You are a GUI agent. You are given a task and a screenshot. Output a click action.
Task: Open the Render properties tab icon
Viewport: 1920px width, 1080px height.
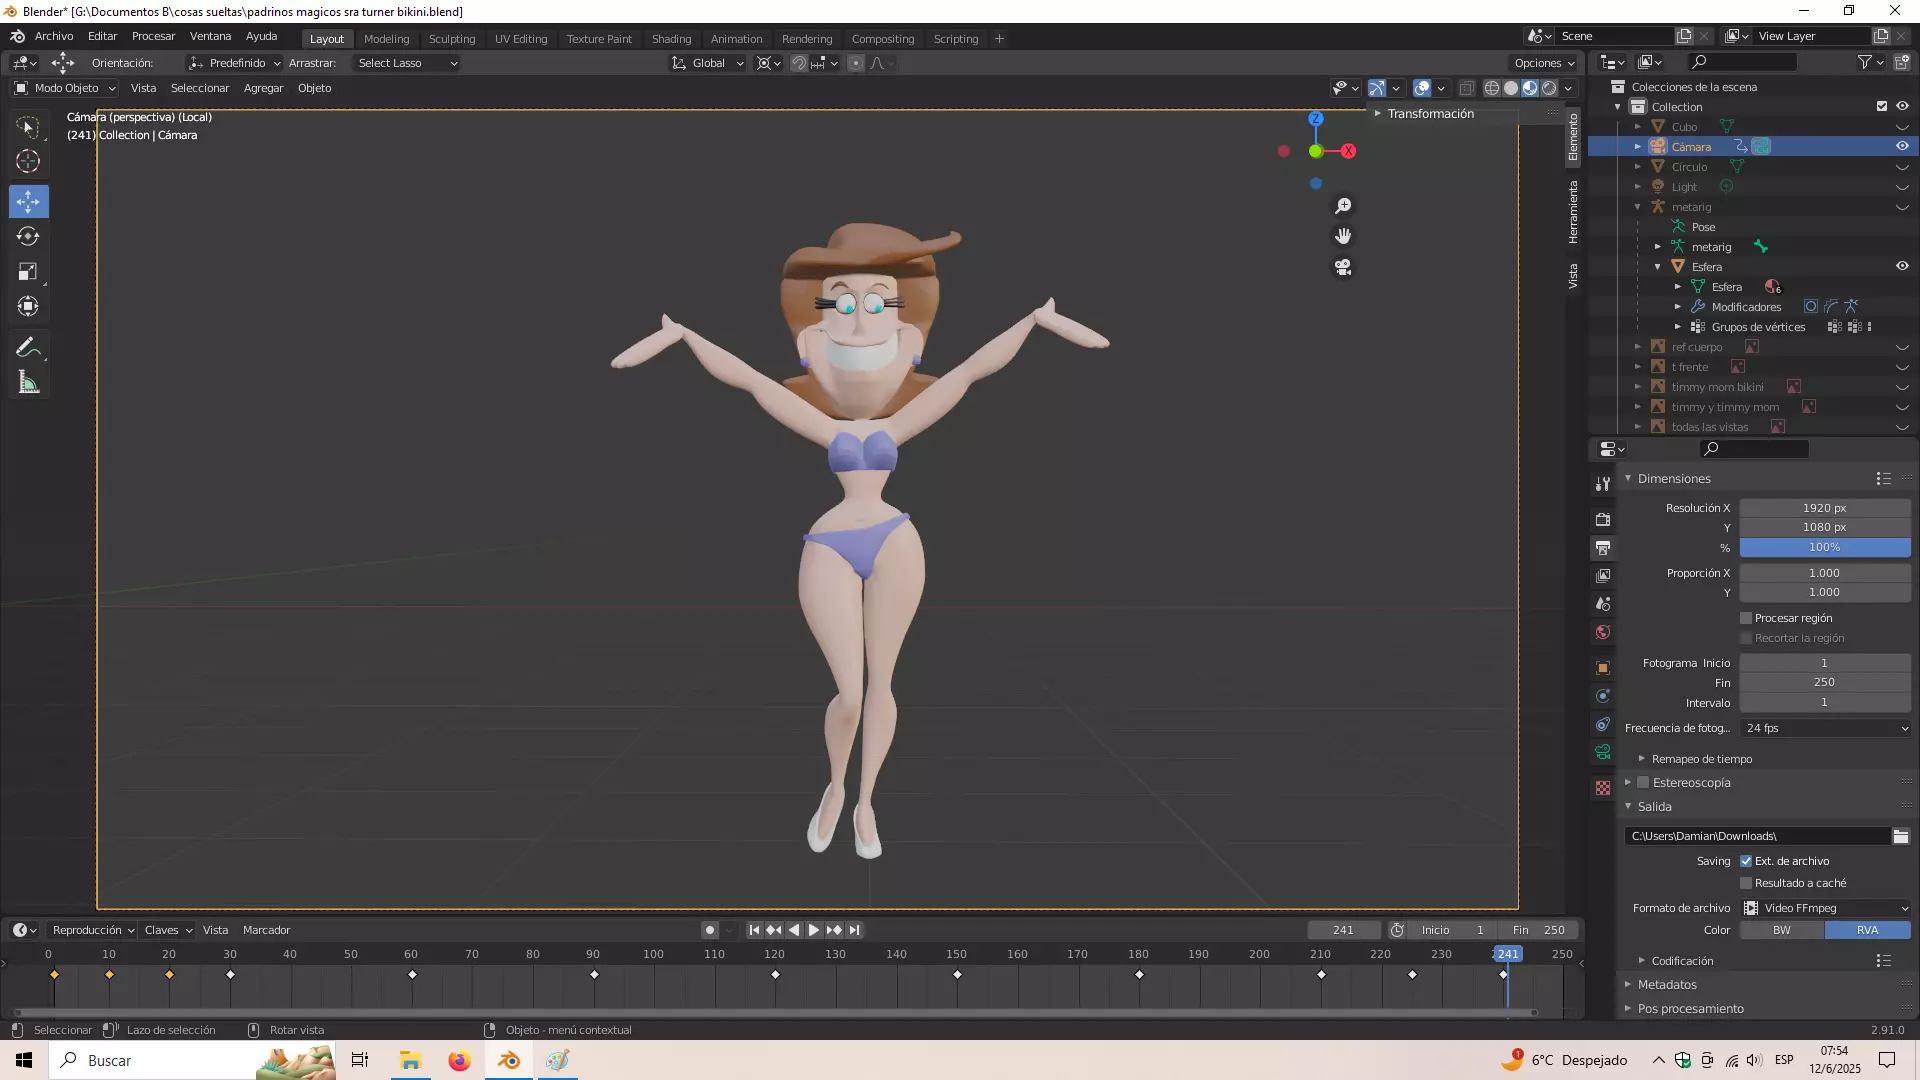coord(1603,520)
